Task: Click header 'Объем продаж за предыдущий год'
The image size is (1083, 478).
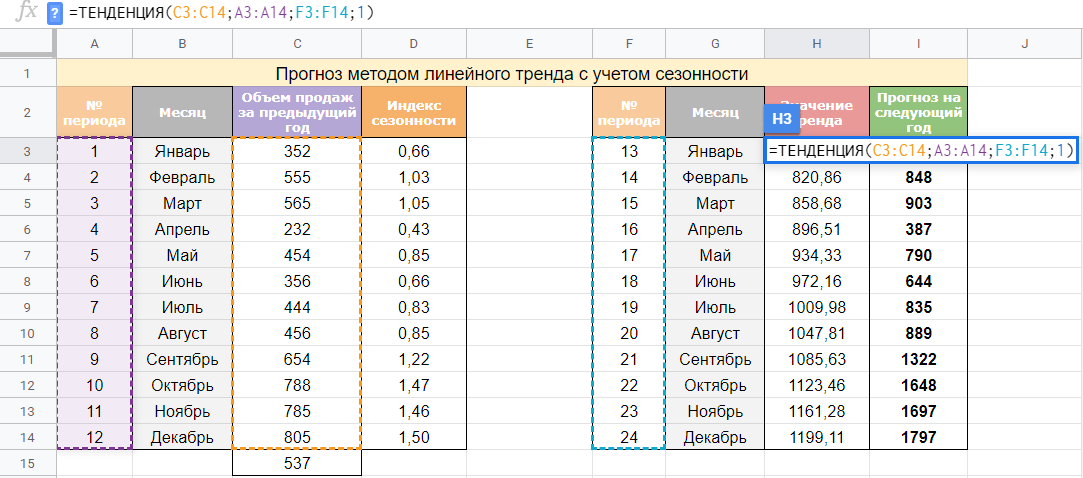Action: 297,112
